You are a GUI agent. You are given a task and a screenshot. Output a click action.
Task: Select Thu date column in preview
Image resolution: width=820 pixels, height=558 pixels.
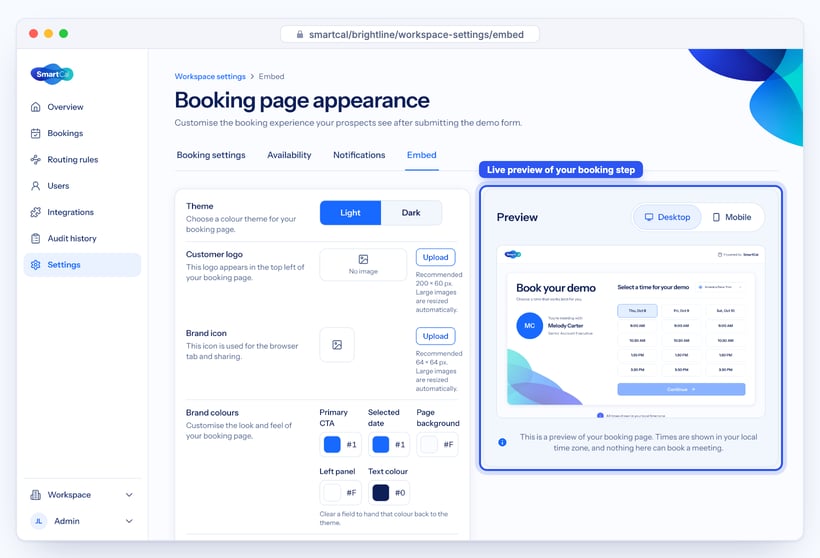click(x=637, y=311)
